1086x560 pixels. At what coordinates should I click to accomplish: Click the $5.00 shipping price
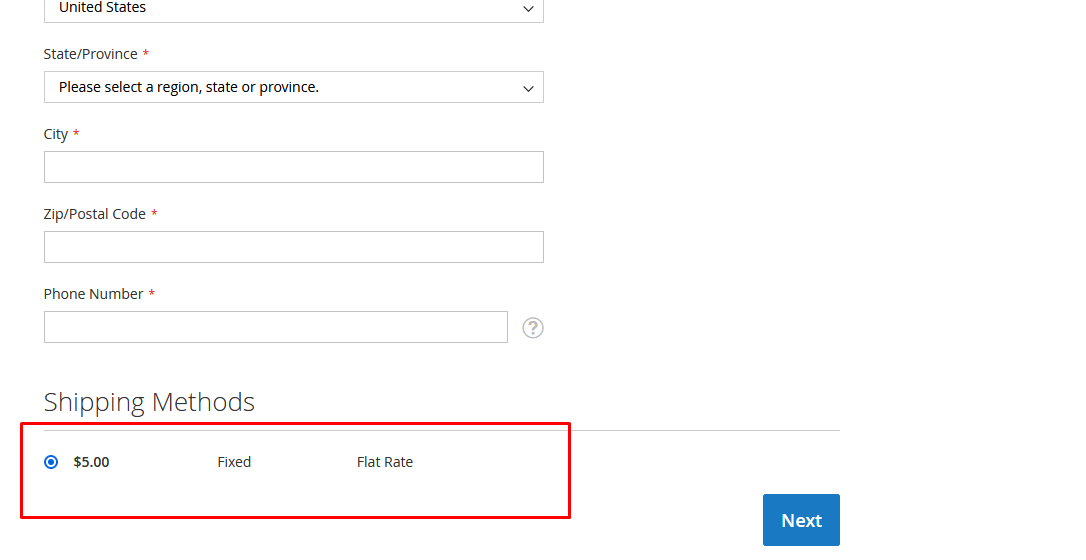pyautogui.click(x=92, y=462)
